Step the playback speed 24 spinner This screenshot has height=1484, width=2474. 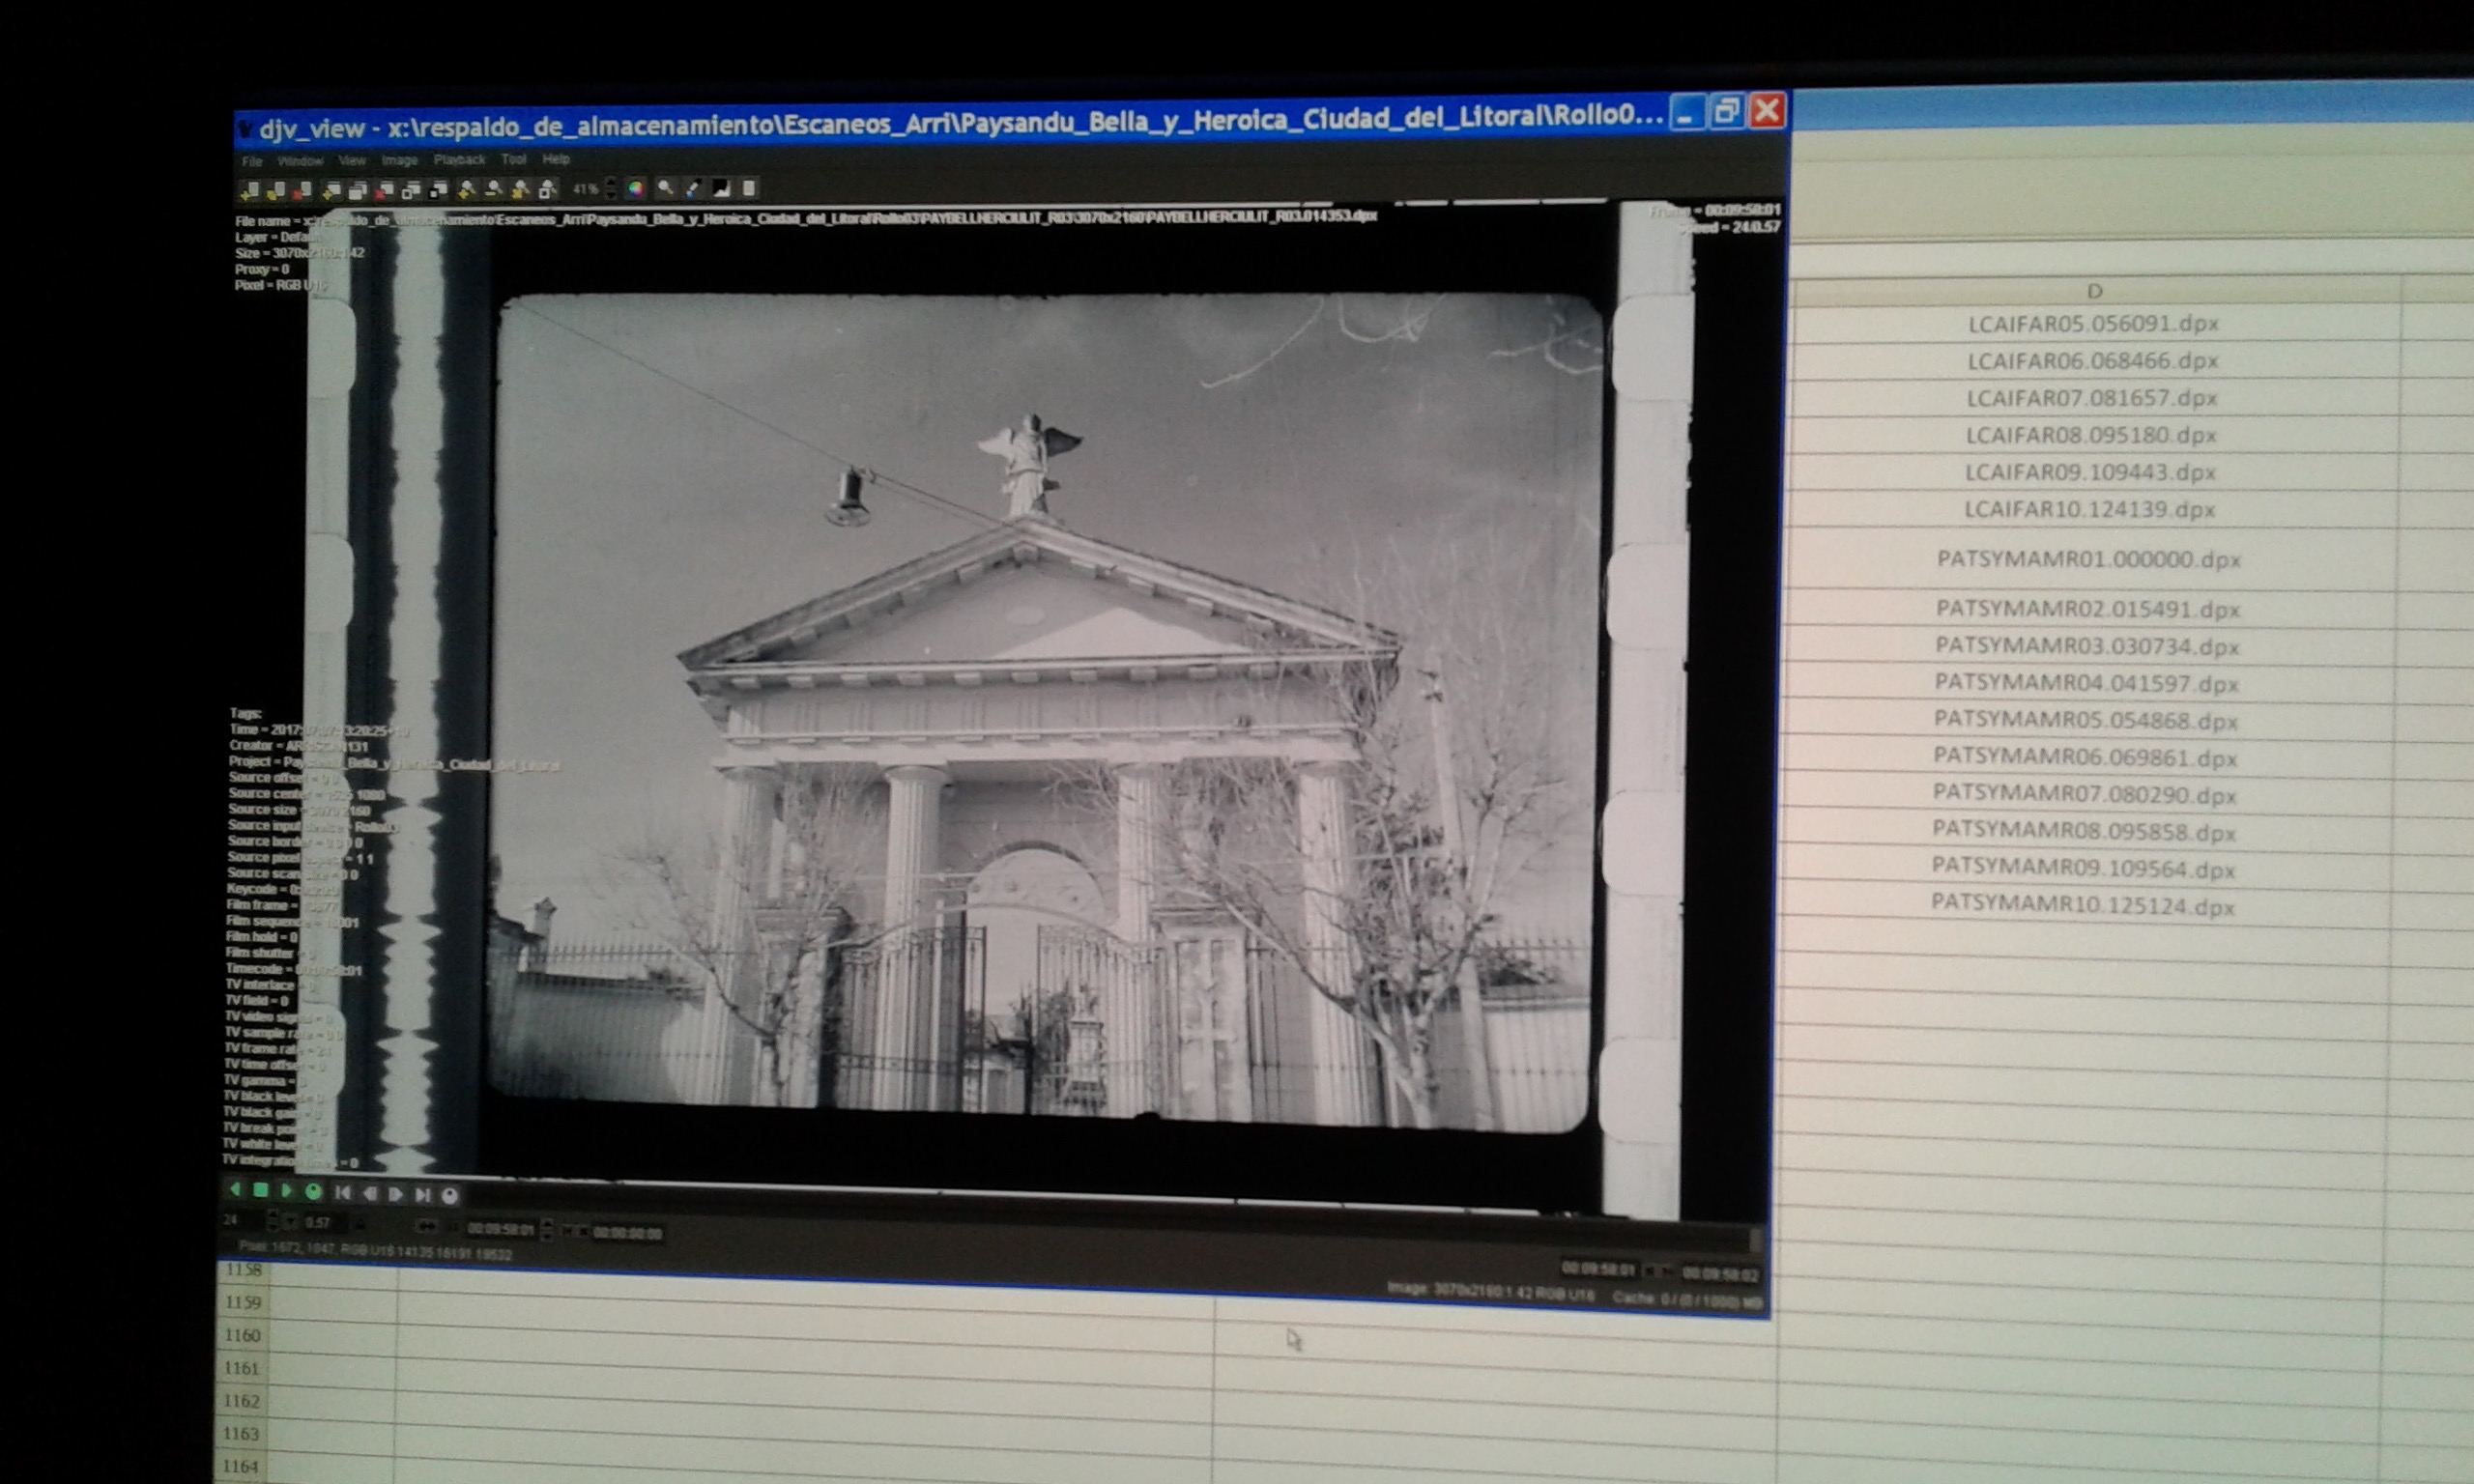click(273, 1223)
